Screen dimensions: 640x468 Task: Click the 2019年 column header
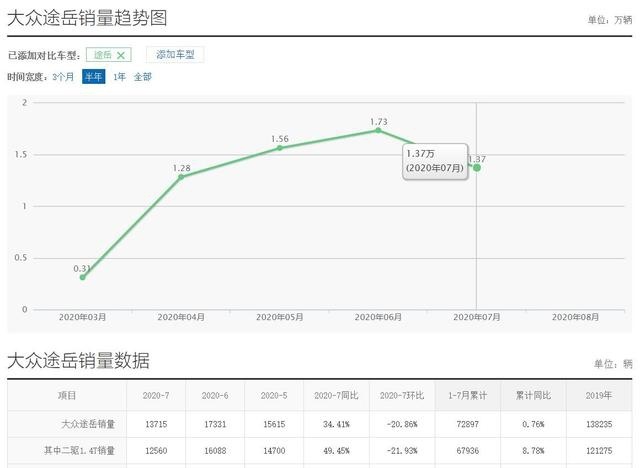tap(599, 395)
